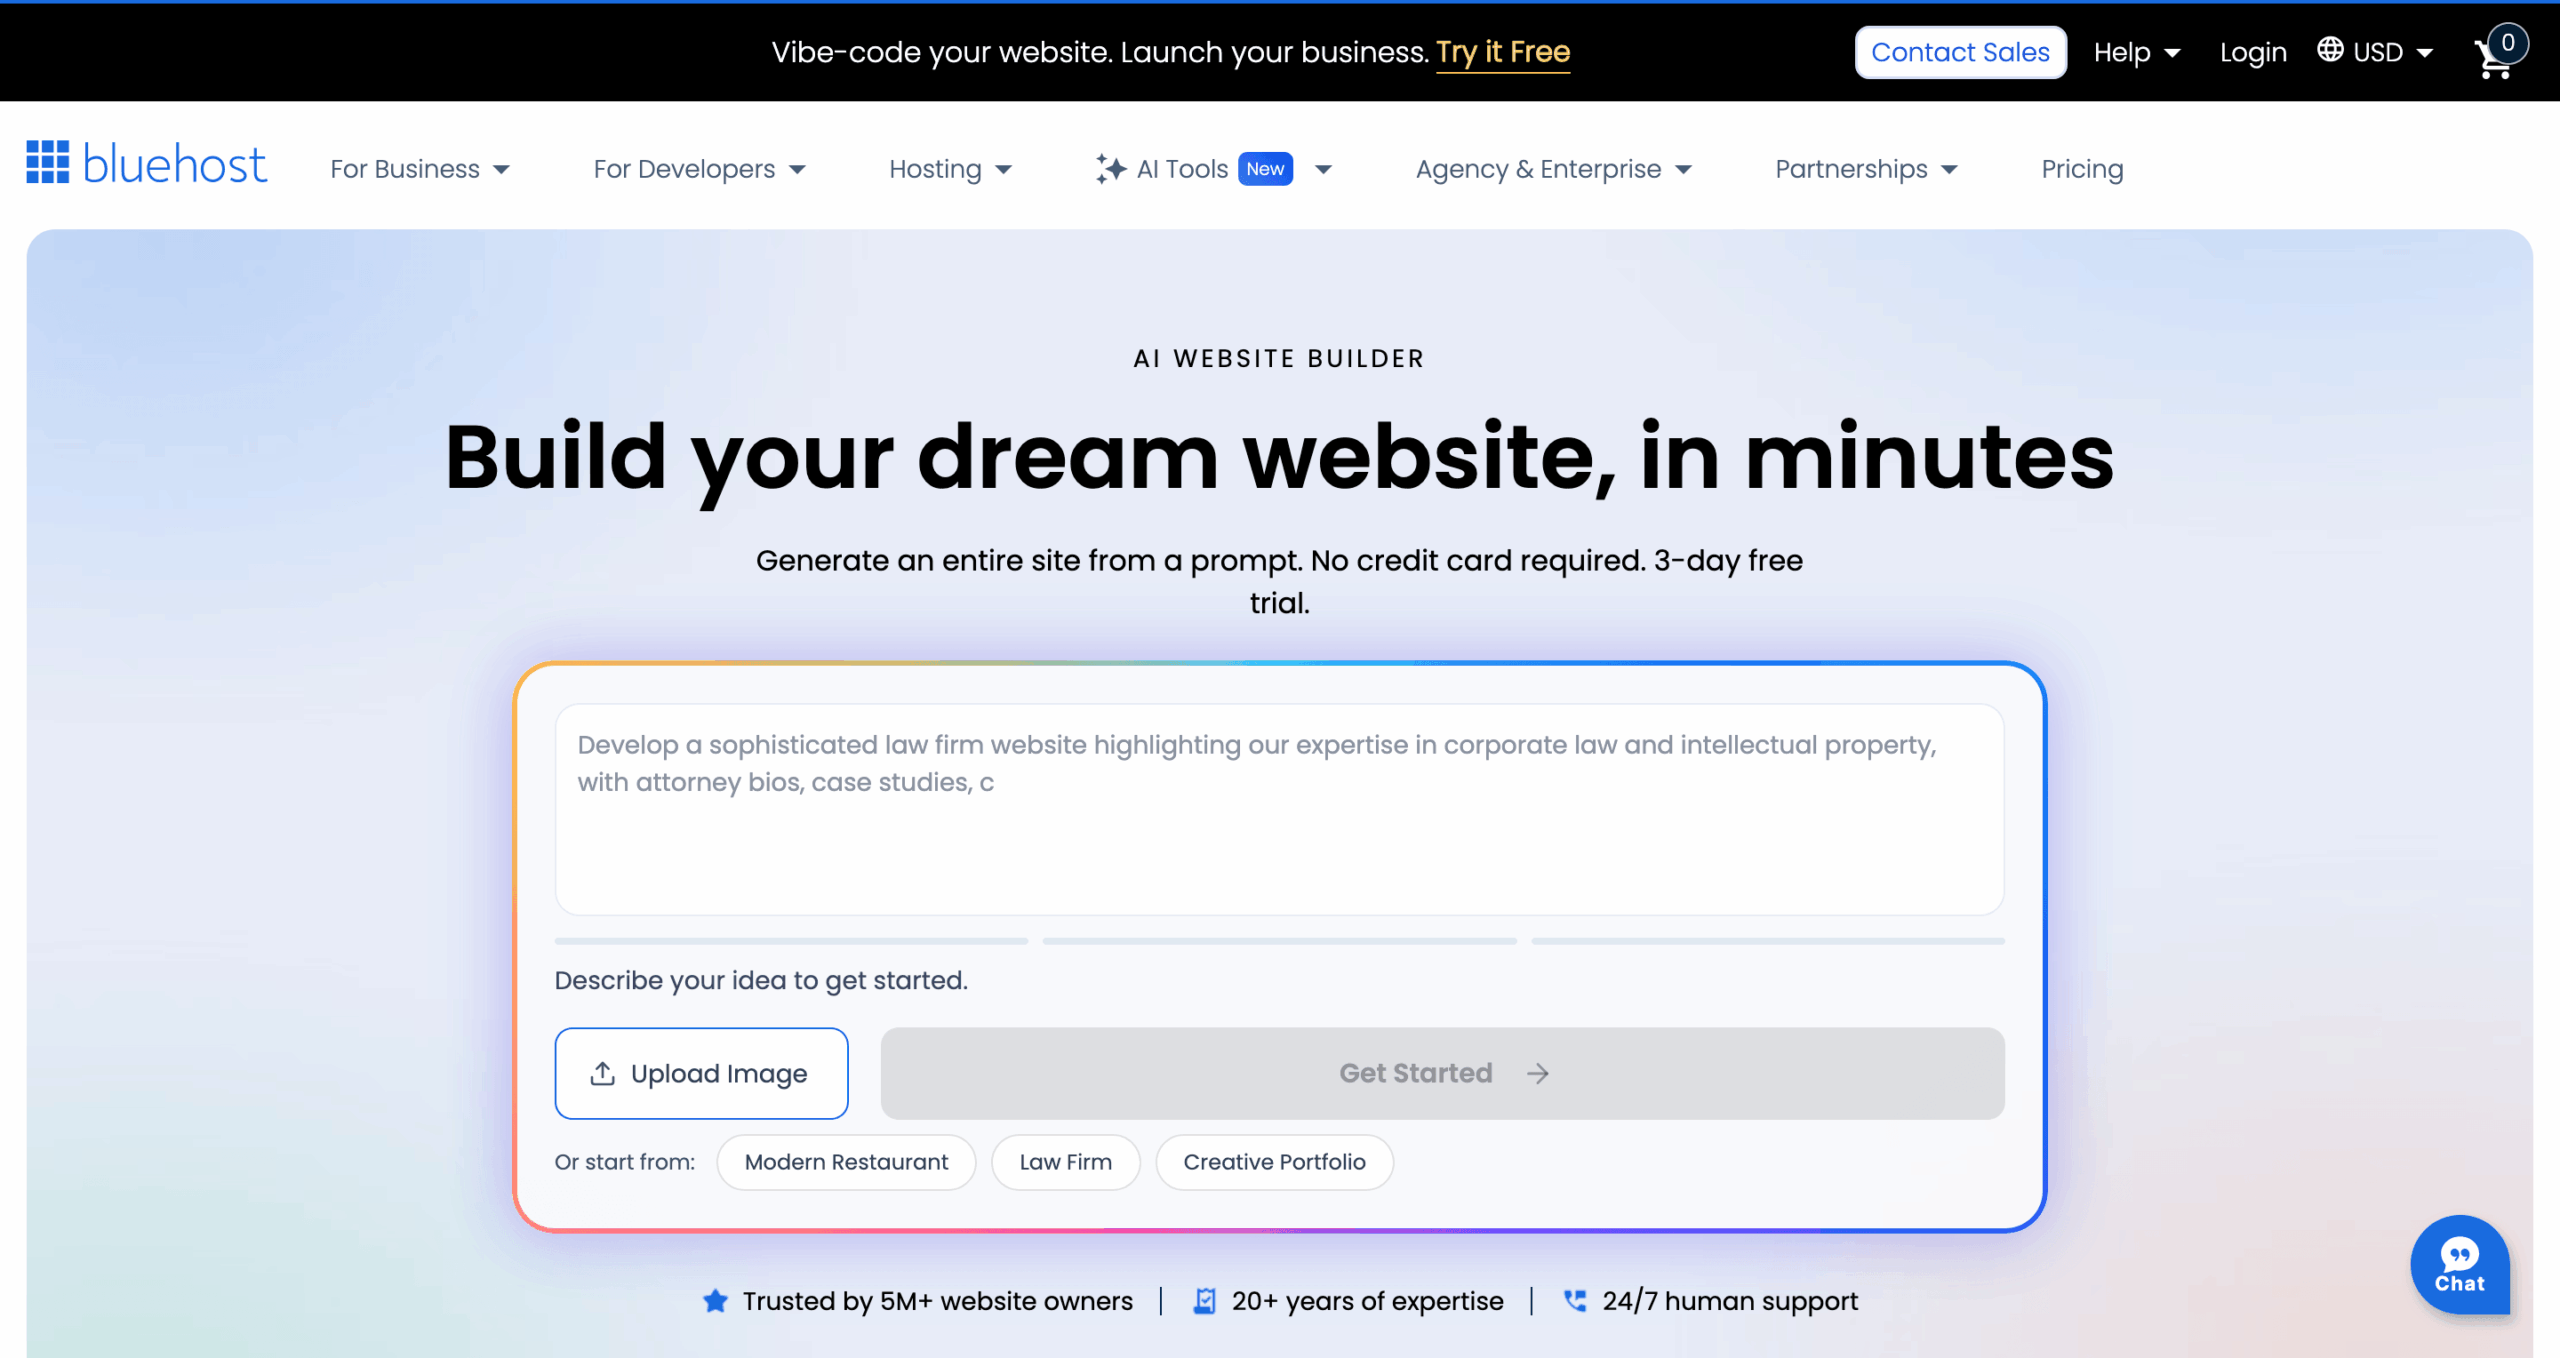This screenshot has width=2560, height=1358.
Task: Click the 'Generate an entire site' subtitle
Action: click(1279, 581)
